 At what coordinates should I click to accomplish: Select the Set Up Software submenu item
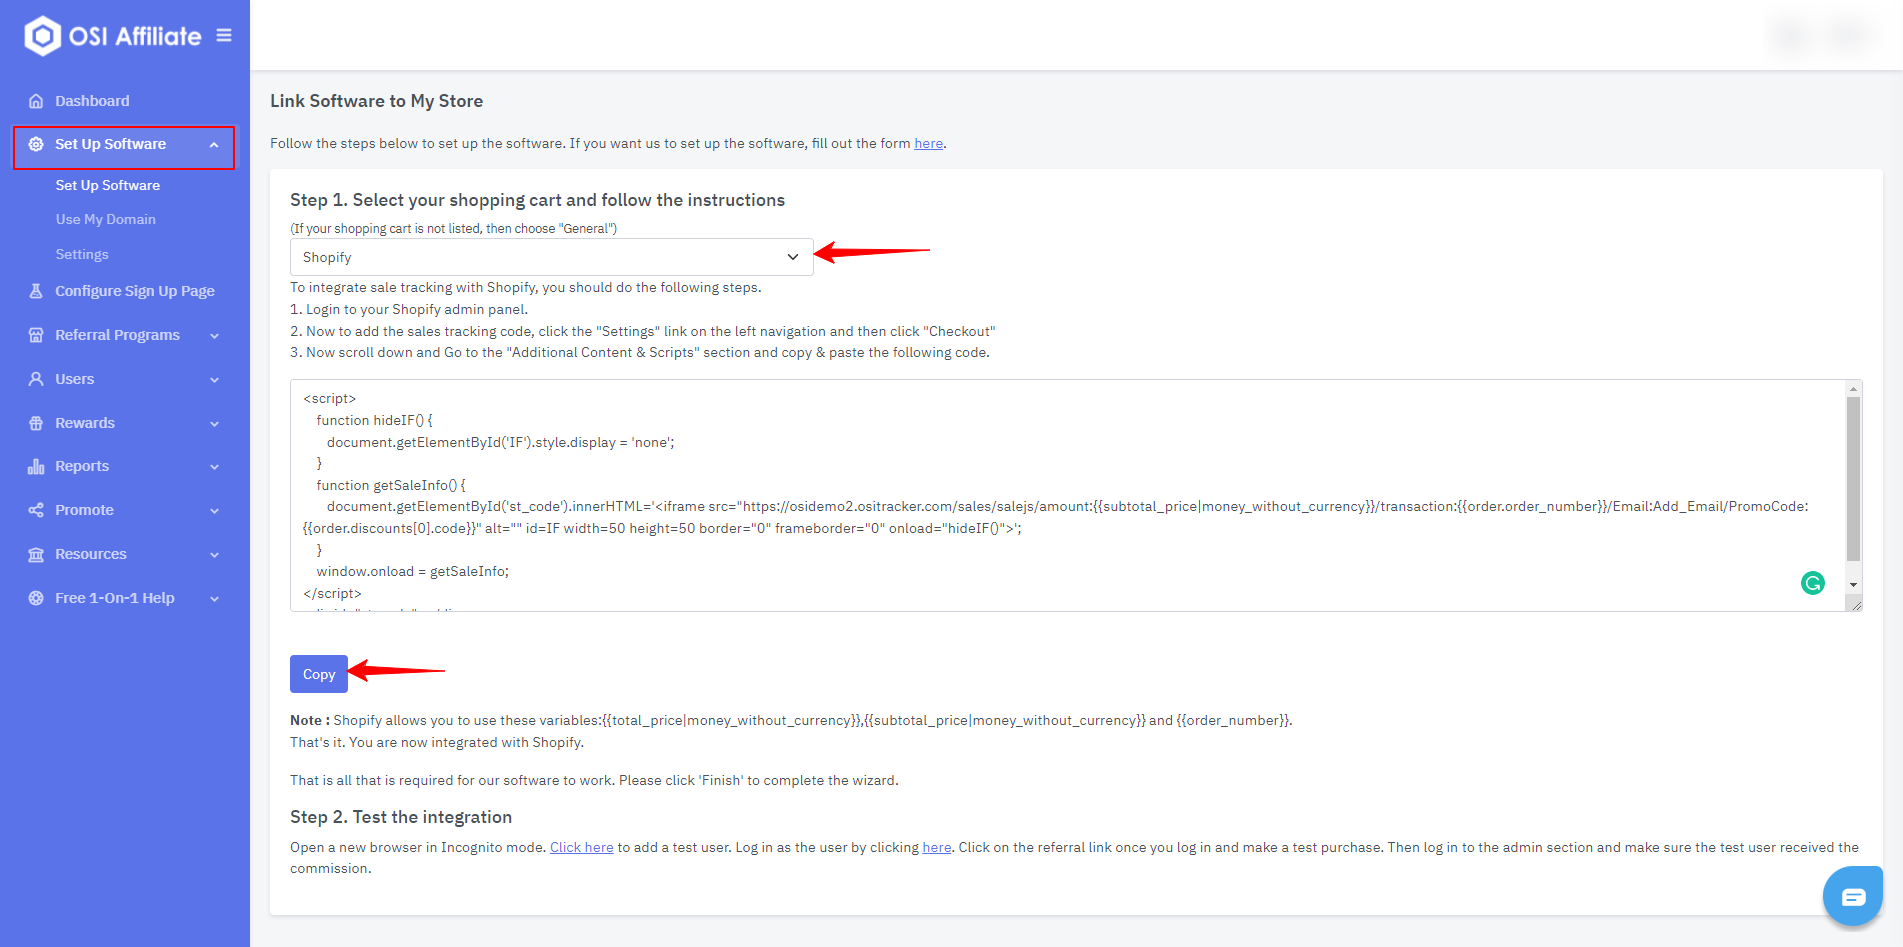click(108, 185)
